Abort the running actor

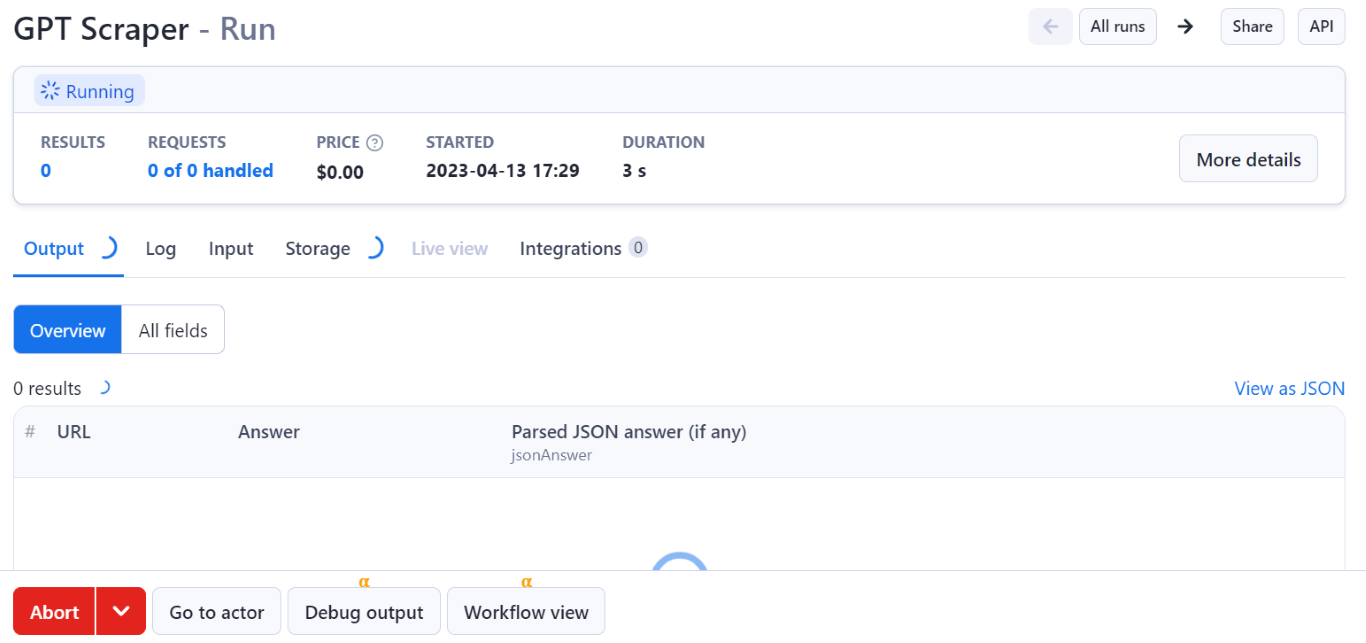coord(54,611)
